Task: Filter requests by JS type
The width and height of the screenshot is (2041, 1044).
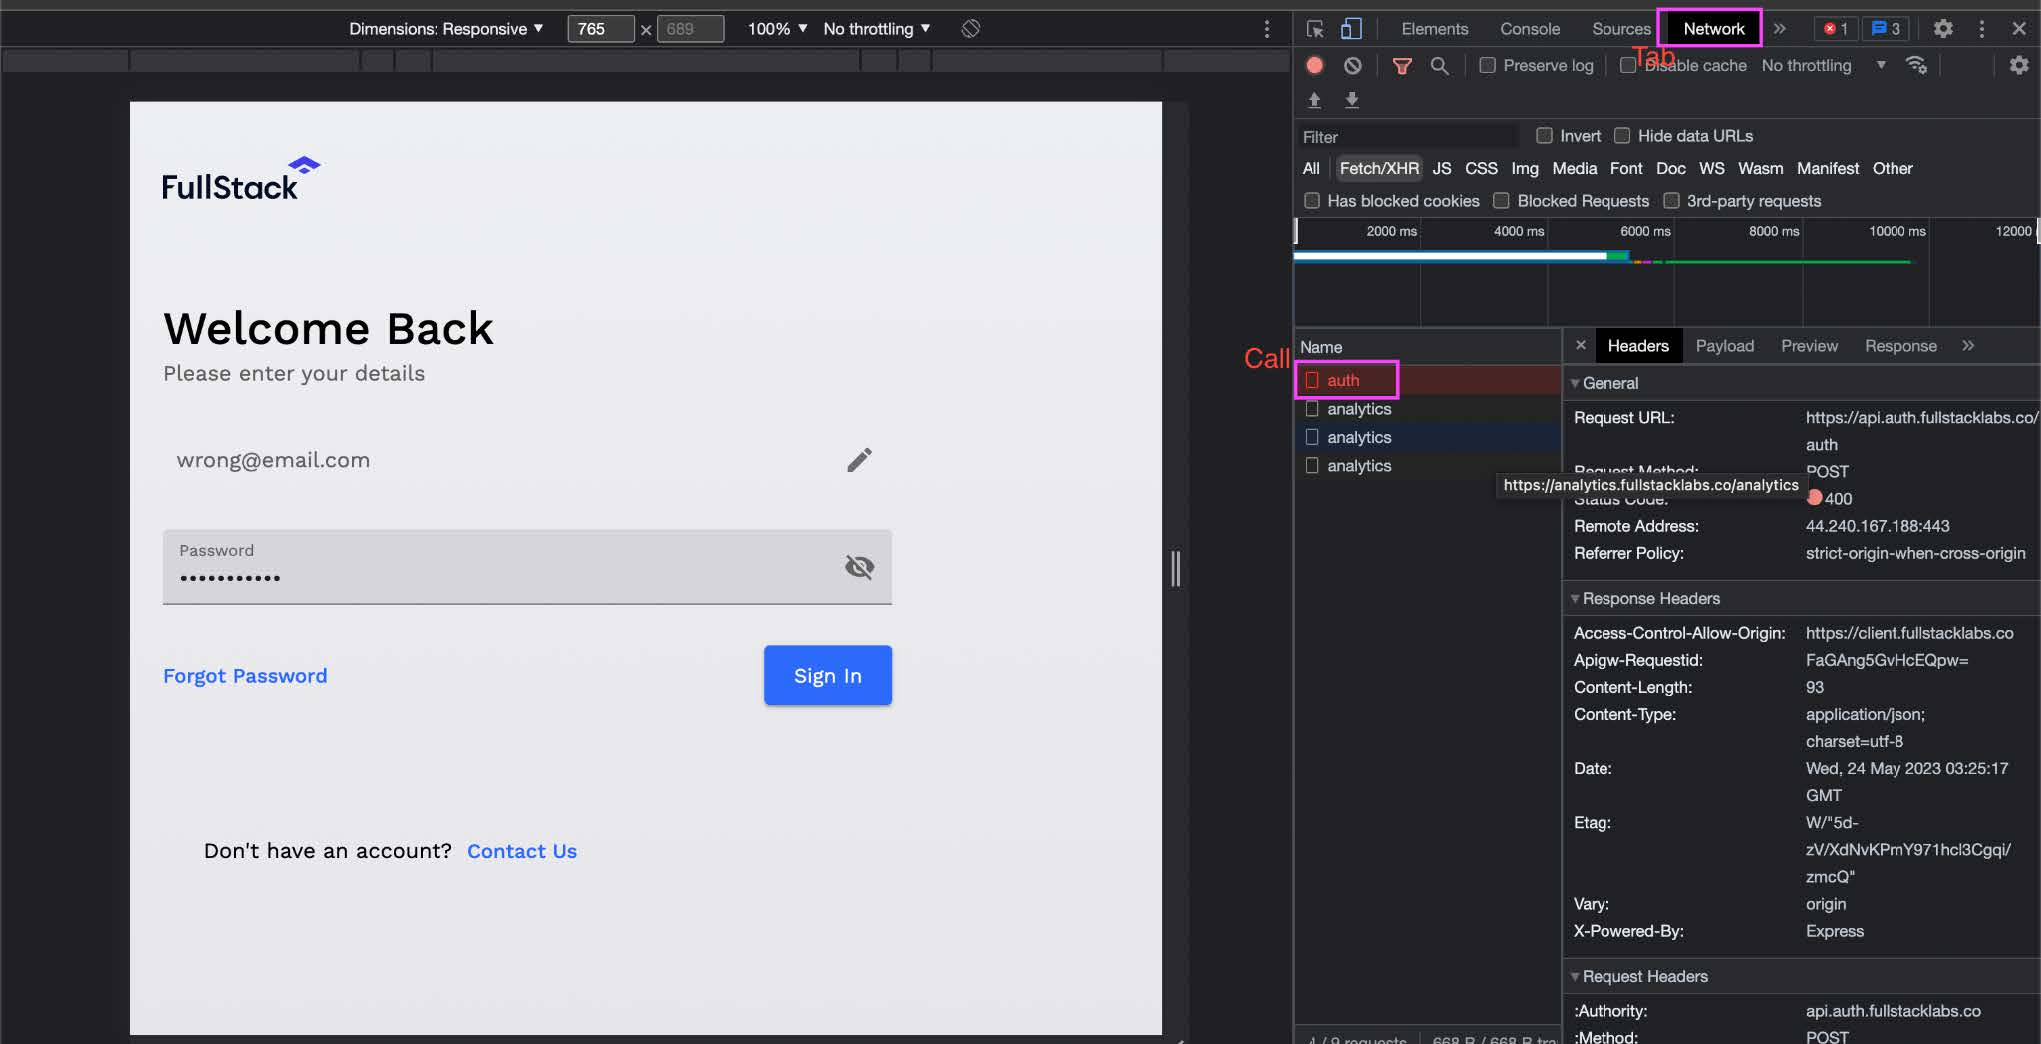Action: (x=1441, y=168)
